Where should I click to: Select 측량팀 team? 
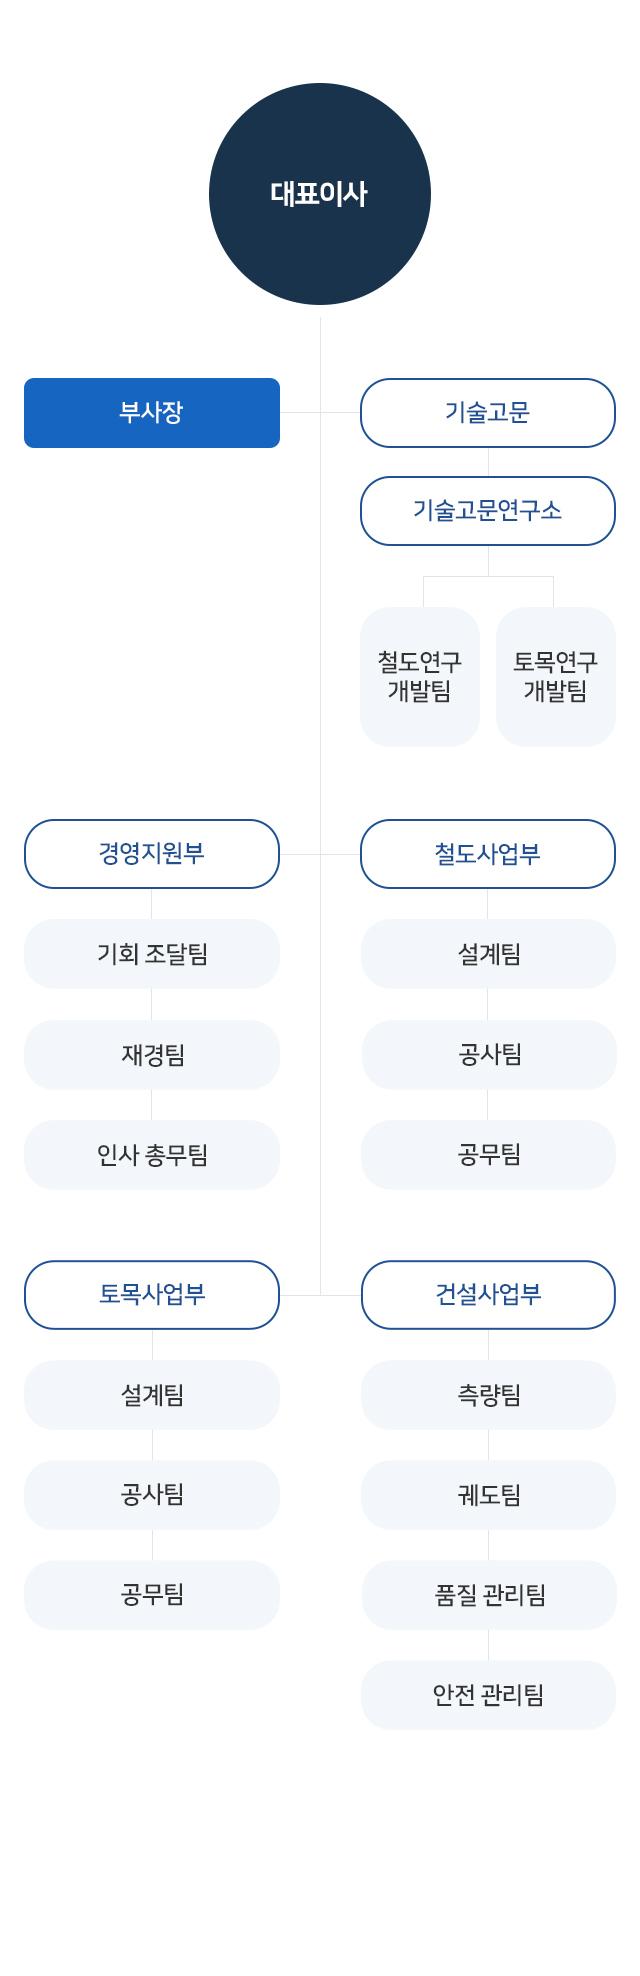488,1395
